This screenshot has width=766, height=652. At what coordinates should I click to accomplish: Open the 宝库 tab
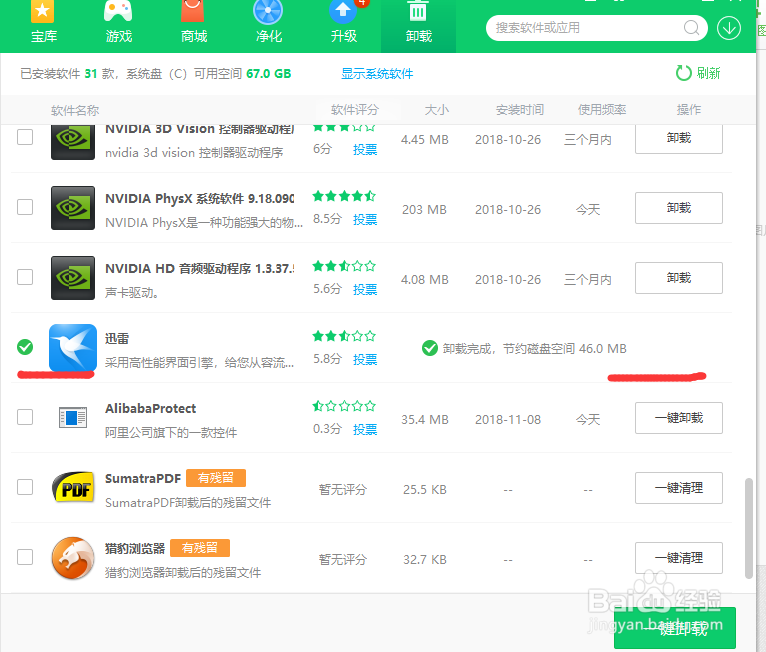click(43, 23)
